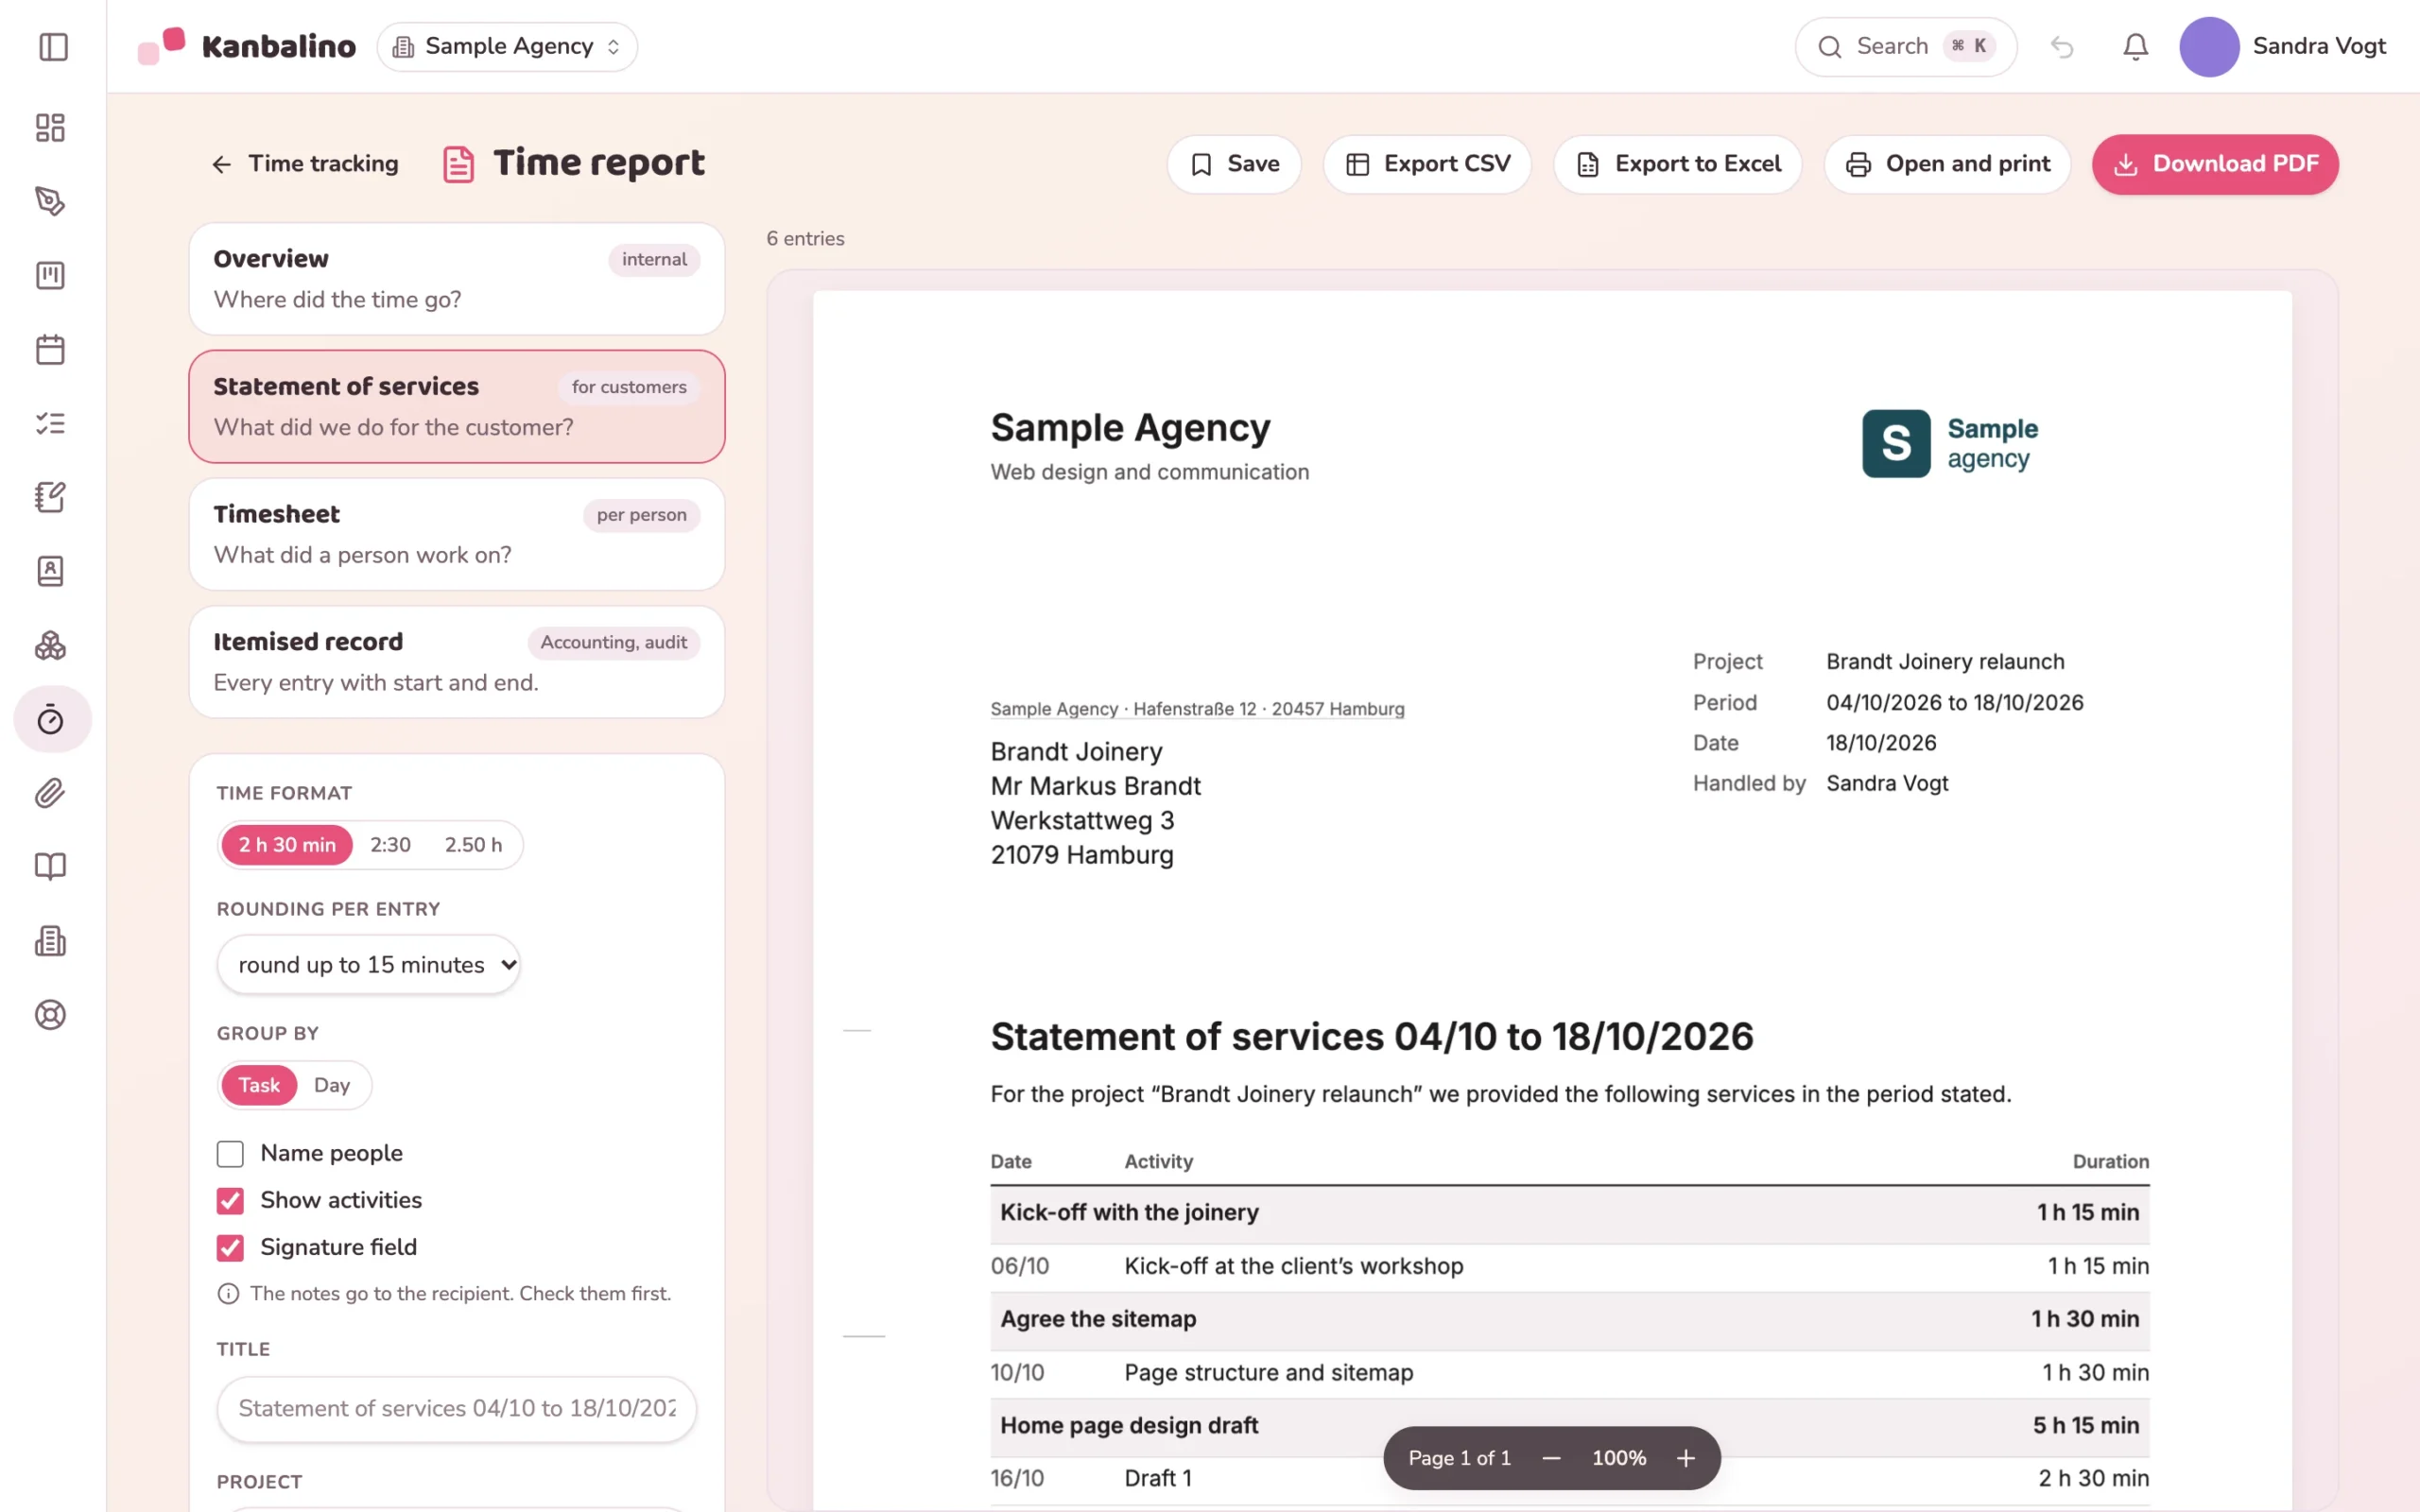Click the Download PDF button
Viewport: 2420px width, 1512px height.
pyautogui.click(x=2215, y=164)
